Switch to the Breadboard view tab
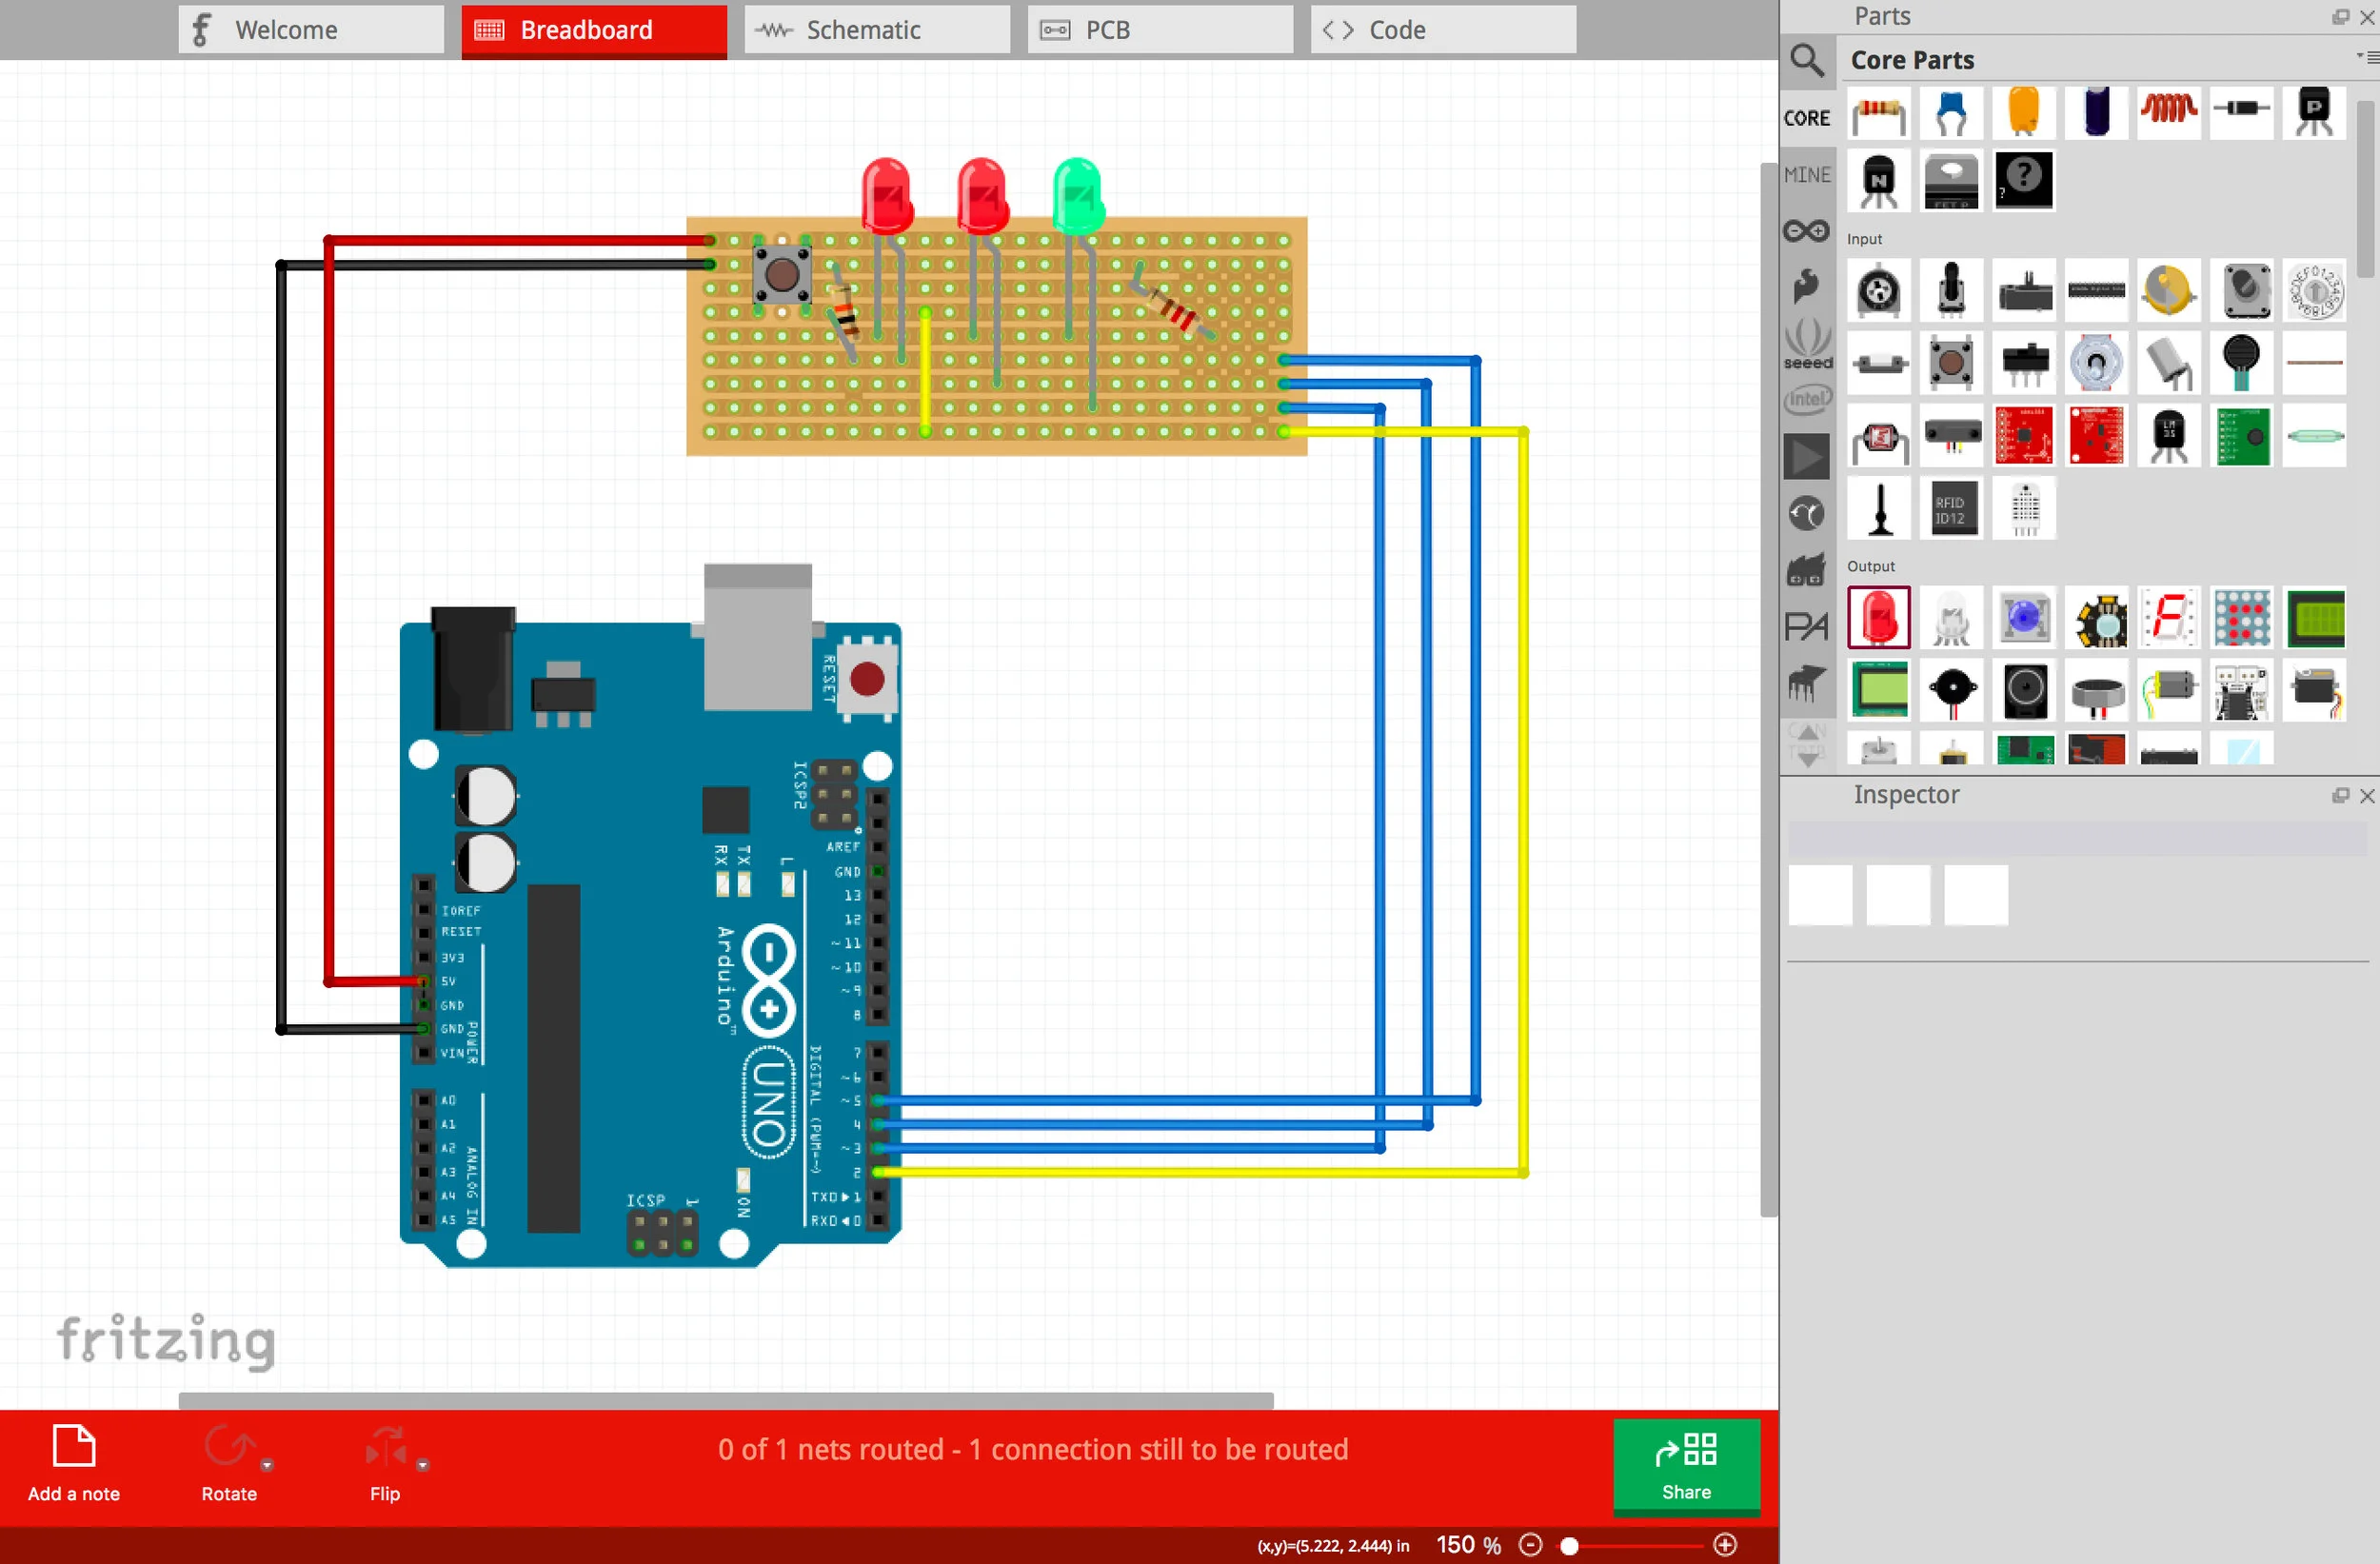 (594, 30)
